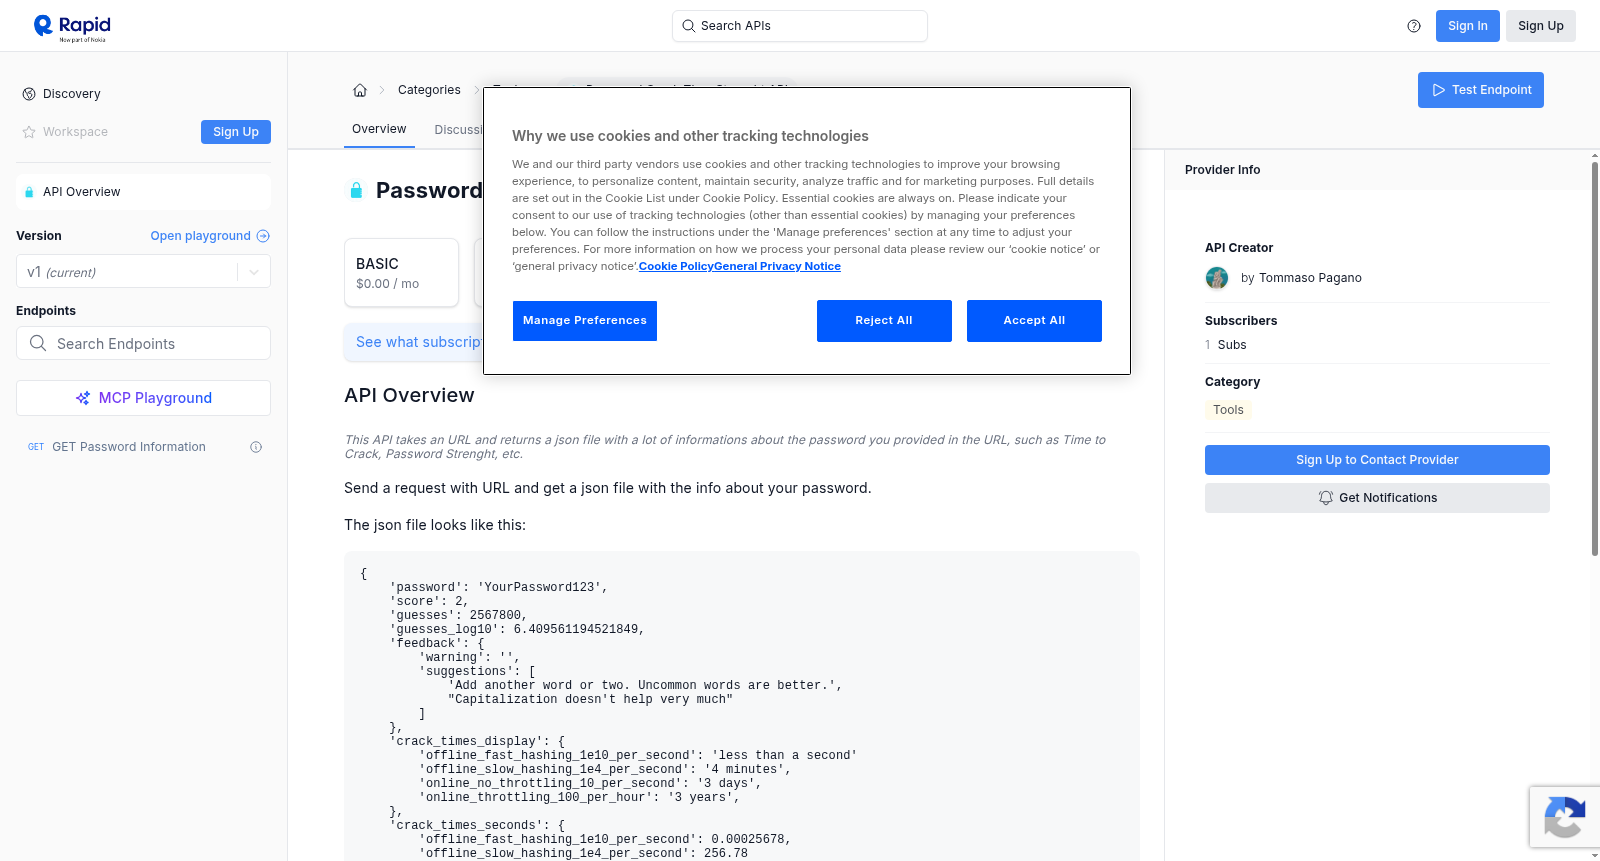
Task: Click the search magnifier icon in top bar
Action: click(689, 26)
